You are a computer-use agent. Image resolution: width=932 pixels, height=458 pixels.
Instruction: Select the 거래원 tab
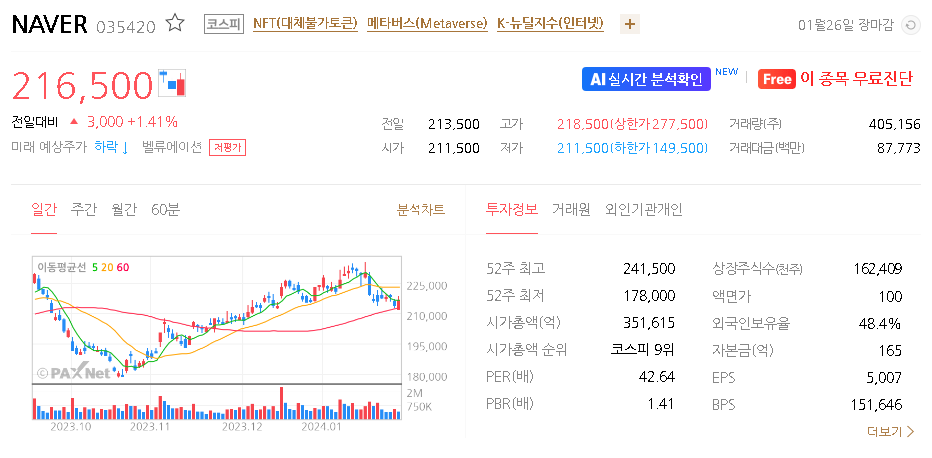[571, 210]
